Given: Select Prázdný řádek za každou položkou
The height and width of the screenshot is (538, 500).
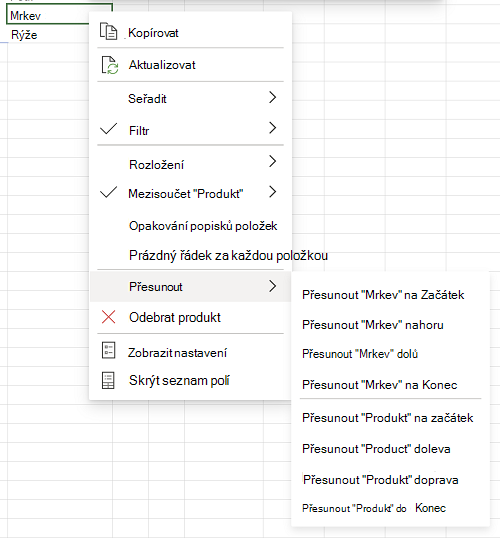Looking at the screenshot, I should [229, 256].
